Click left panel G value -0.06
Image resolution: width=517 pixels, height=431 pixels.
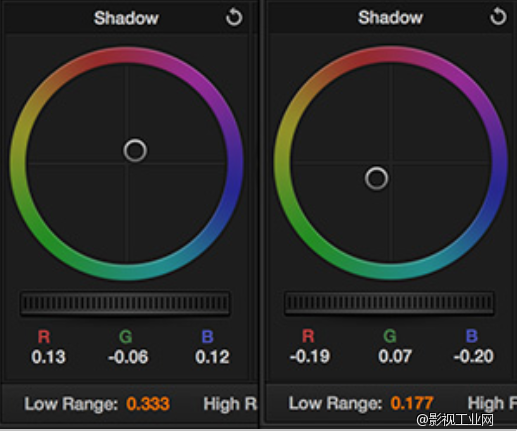(x=128, y=357)
